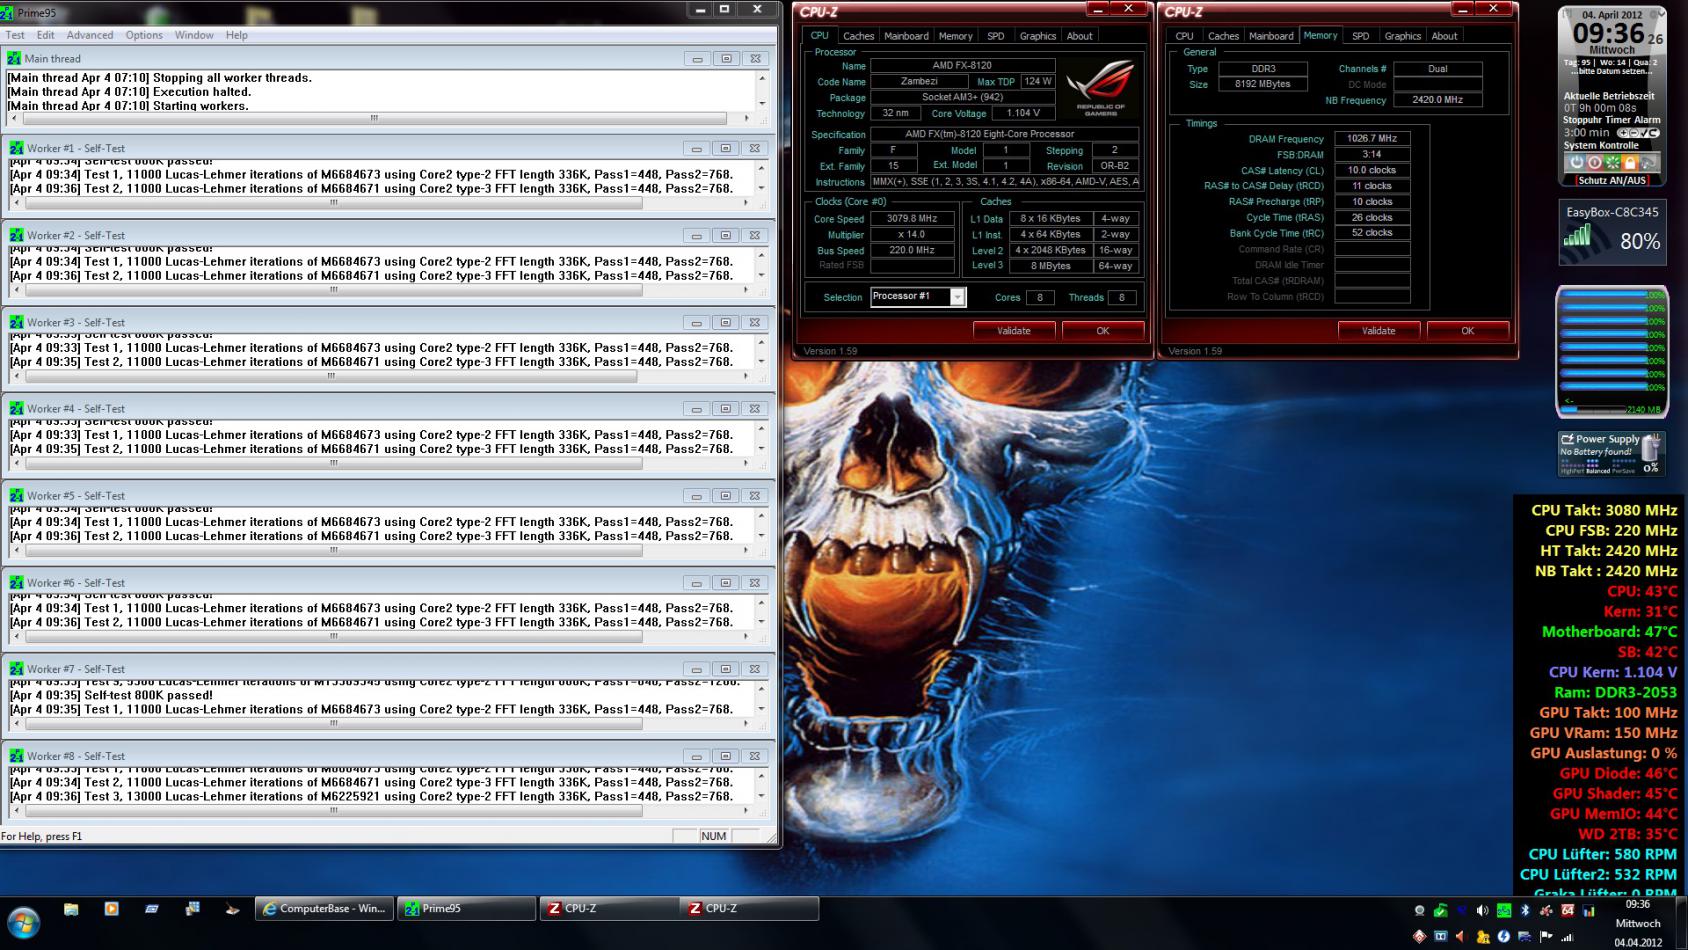
Task: Switch to Prime95 taskbar button
Action: click(x=466, y=909)
